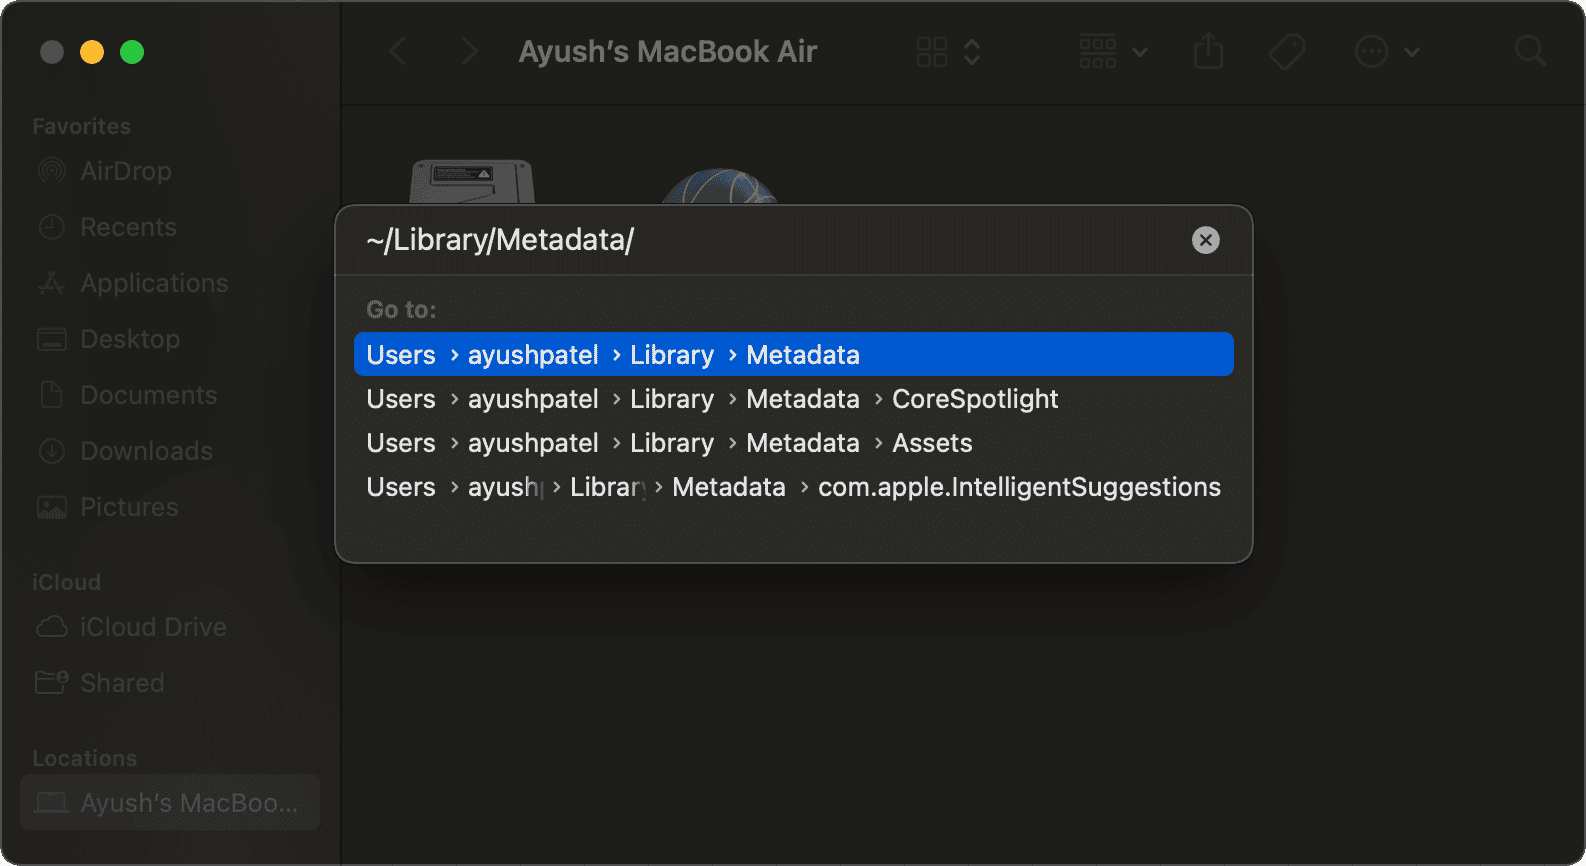The height and width of the screenshot is (866, 1586).
Task: Click the Tags icon in toolbar
Action: tap(1286, 51)
